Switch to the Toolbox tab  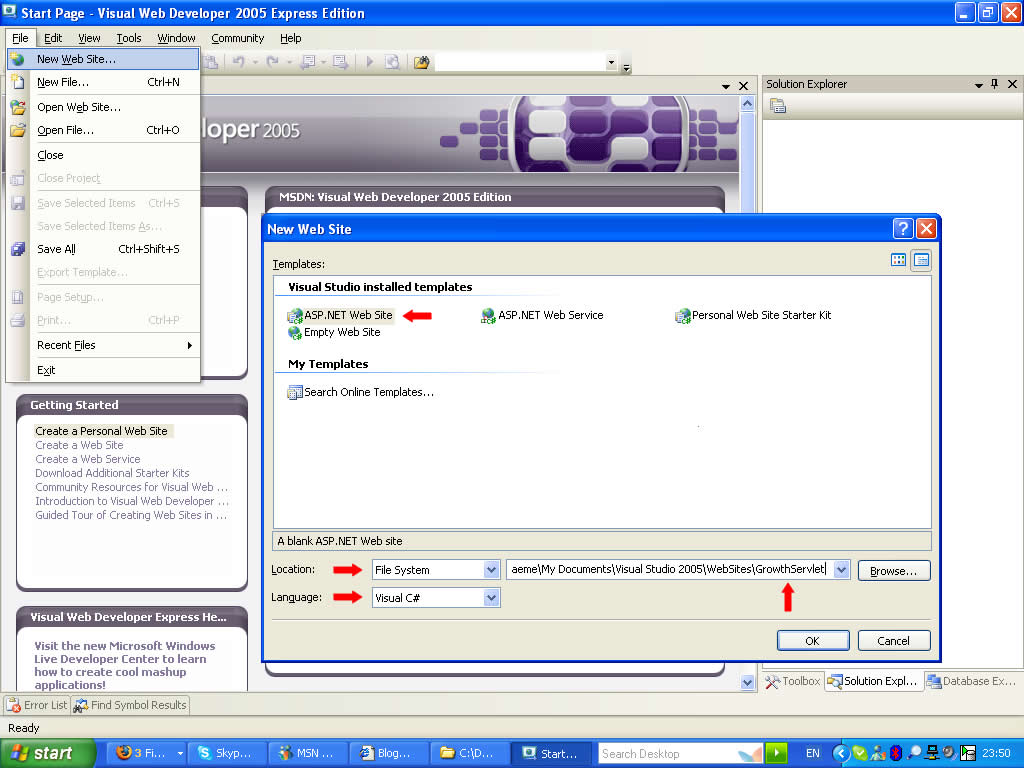(793, 681)
